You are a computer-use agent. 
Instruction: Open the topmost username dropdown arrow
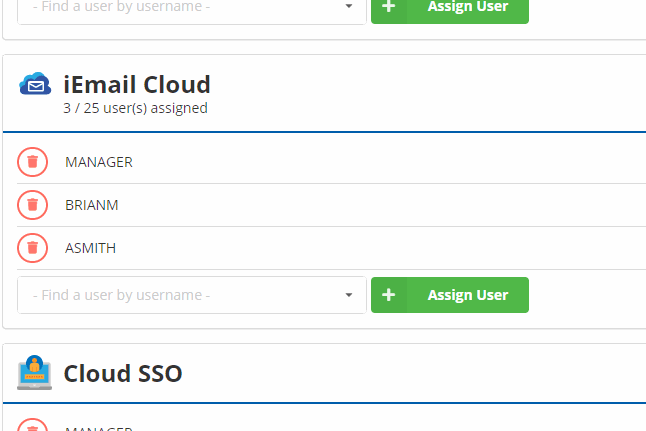point(348,6)
